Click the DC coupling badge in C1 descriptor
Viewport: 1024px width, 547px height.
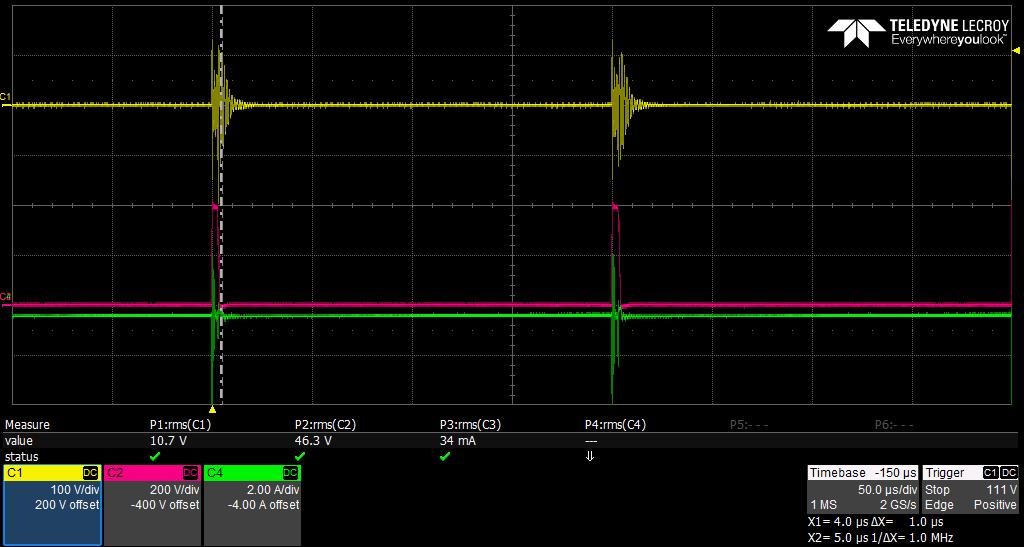(90, 473)
